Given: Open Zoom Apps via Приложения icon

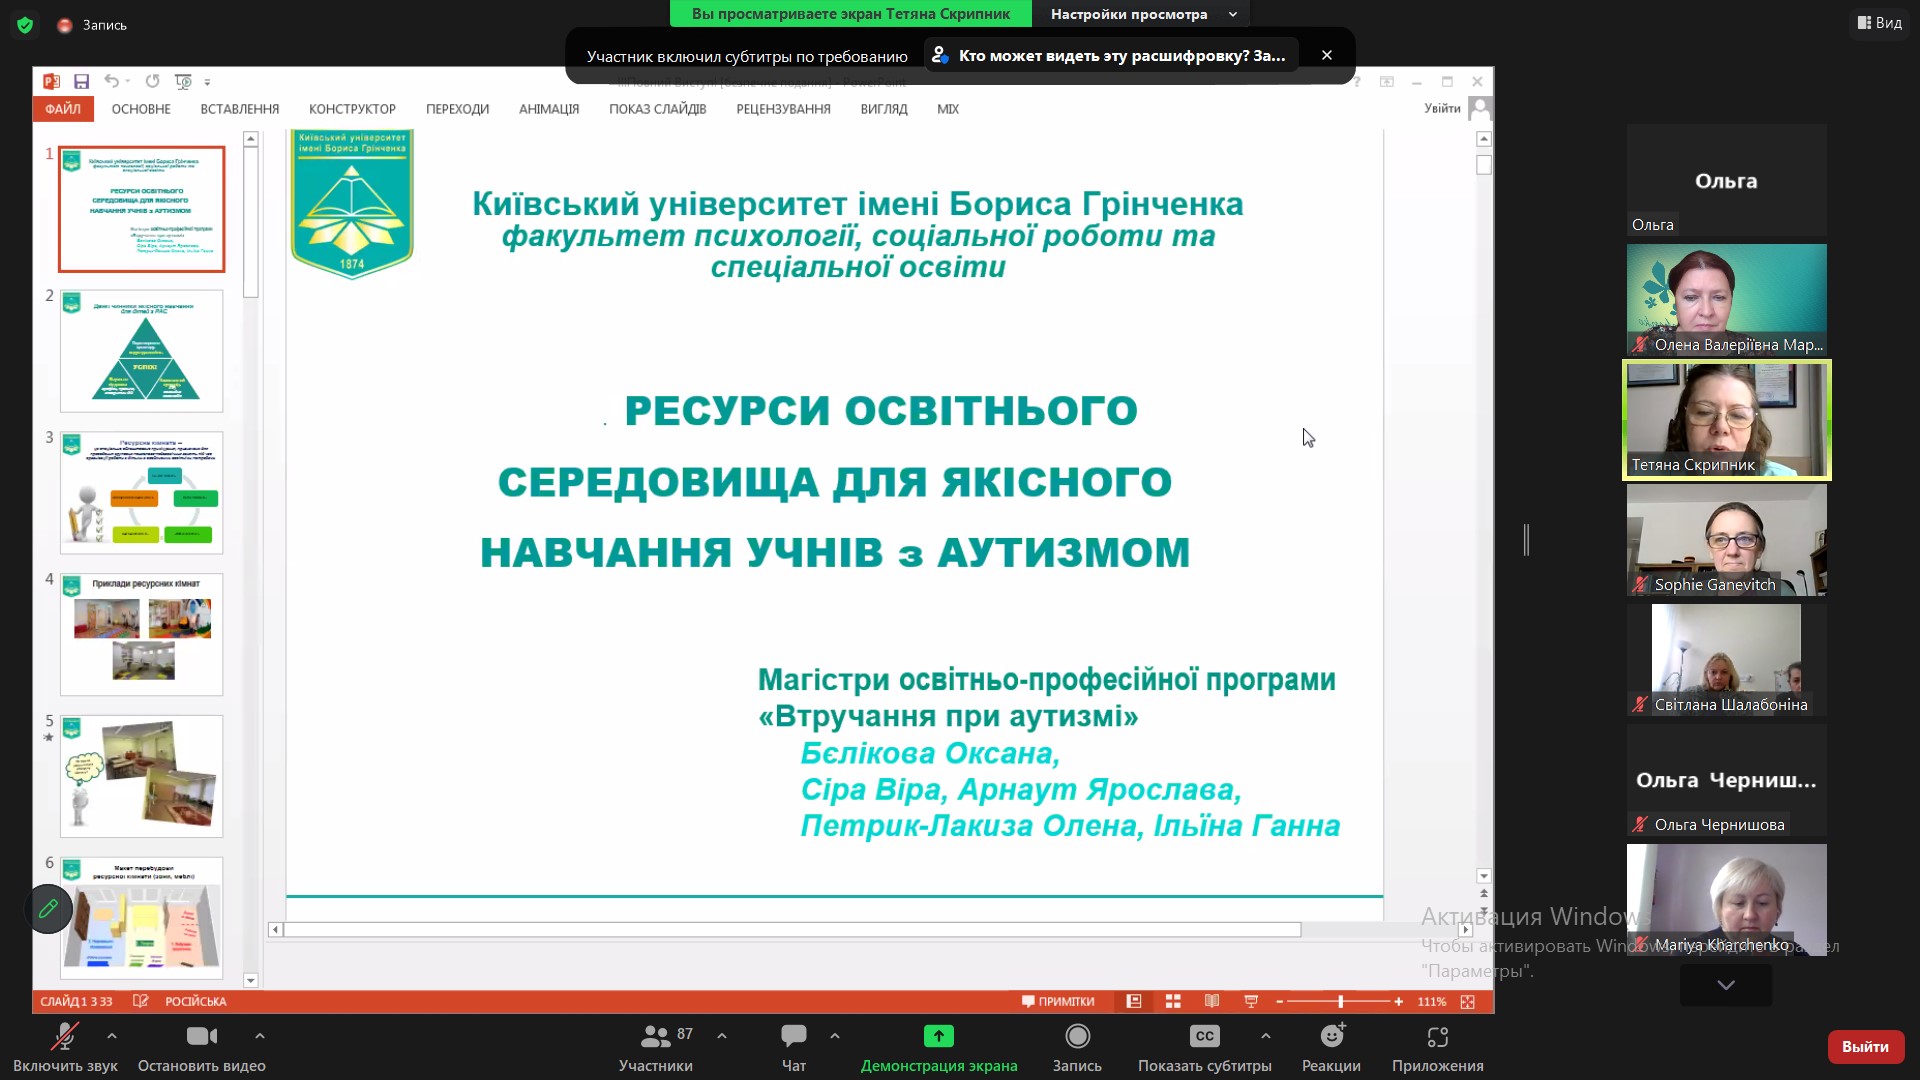Looking at the screenshot, I should 1437,1045.
